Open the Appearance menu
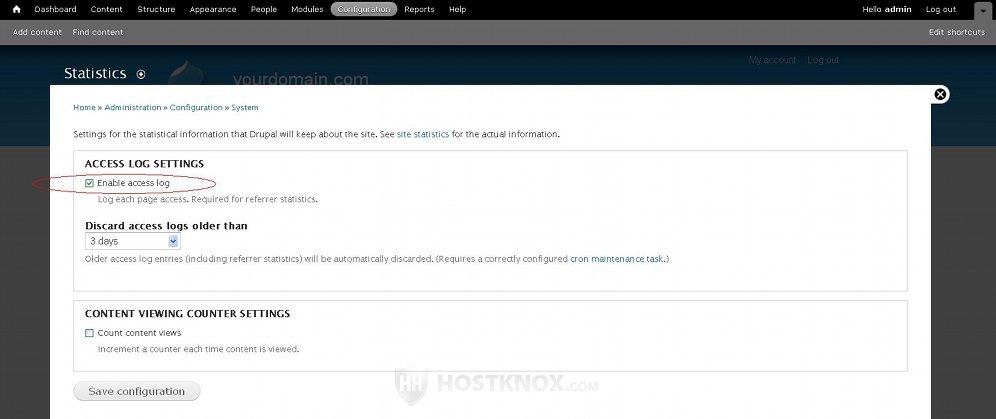Image resolution: width=996 pixels, height=419 pixels. (x=213, y=10)
